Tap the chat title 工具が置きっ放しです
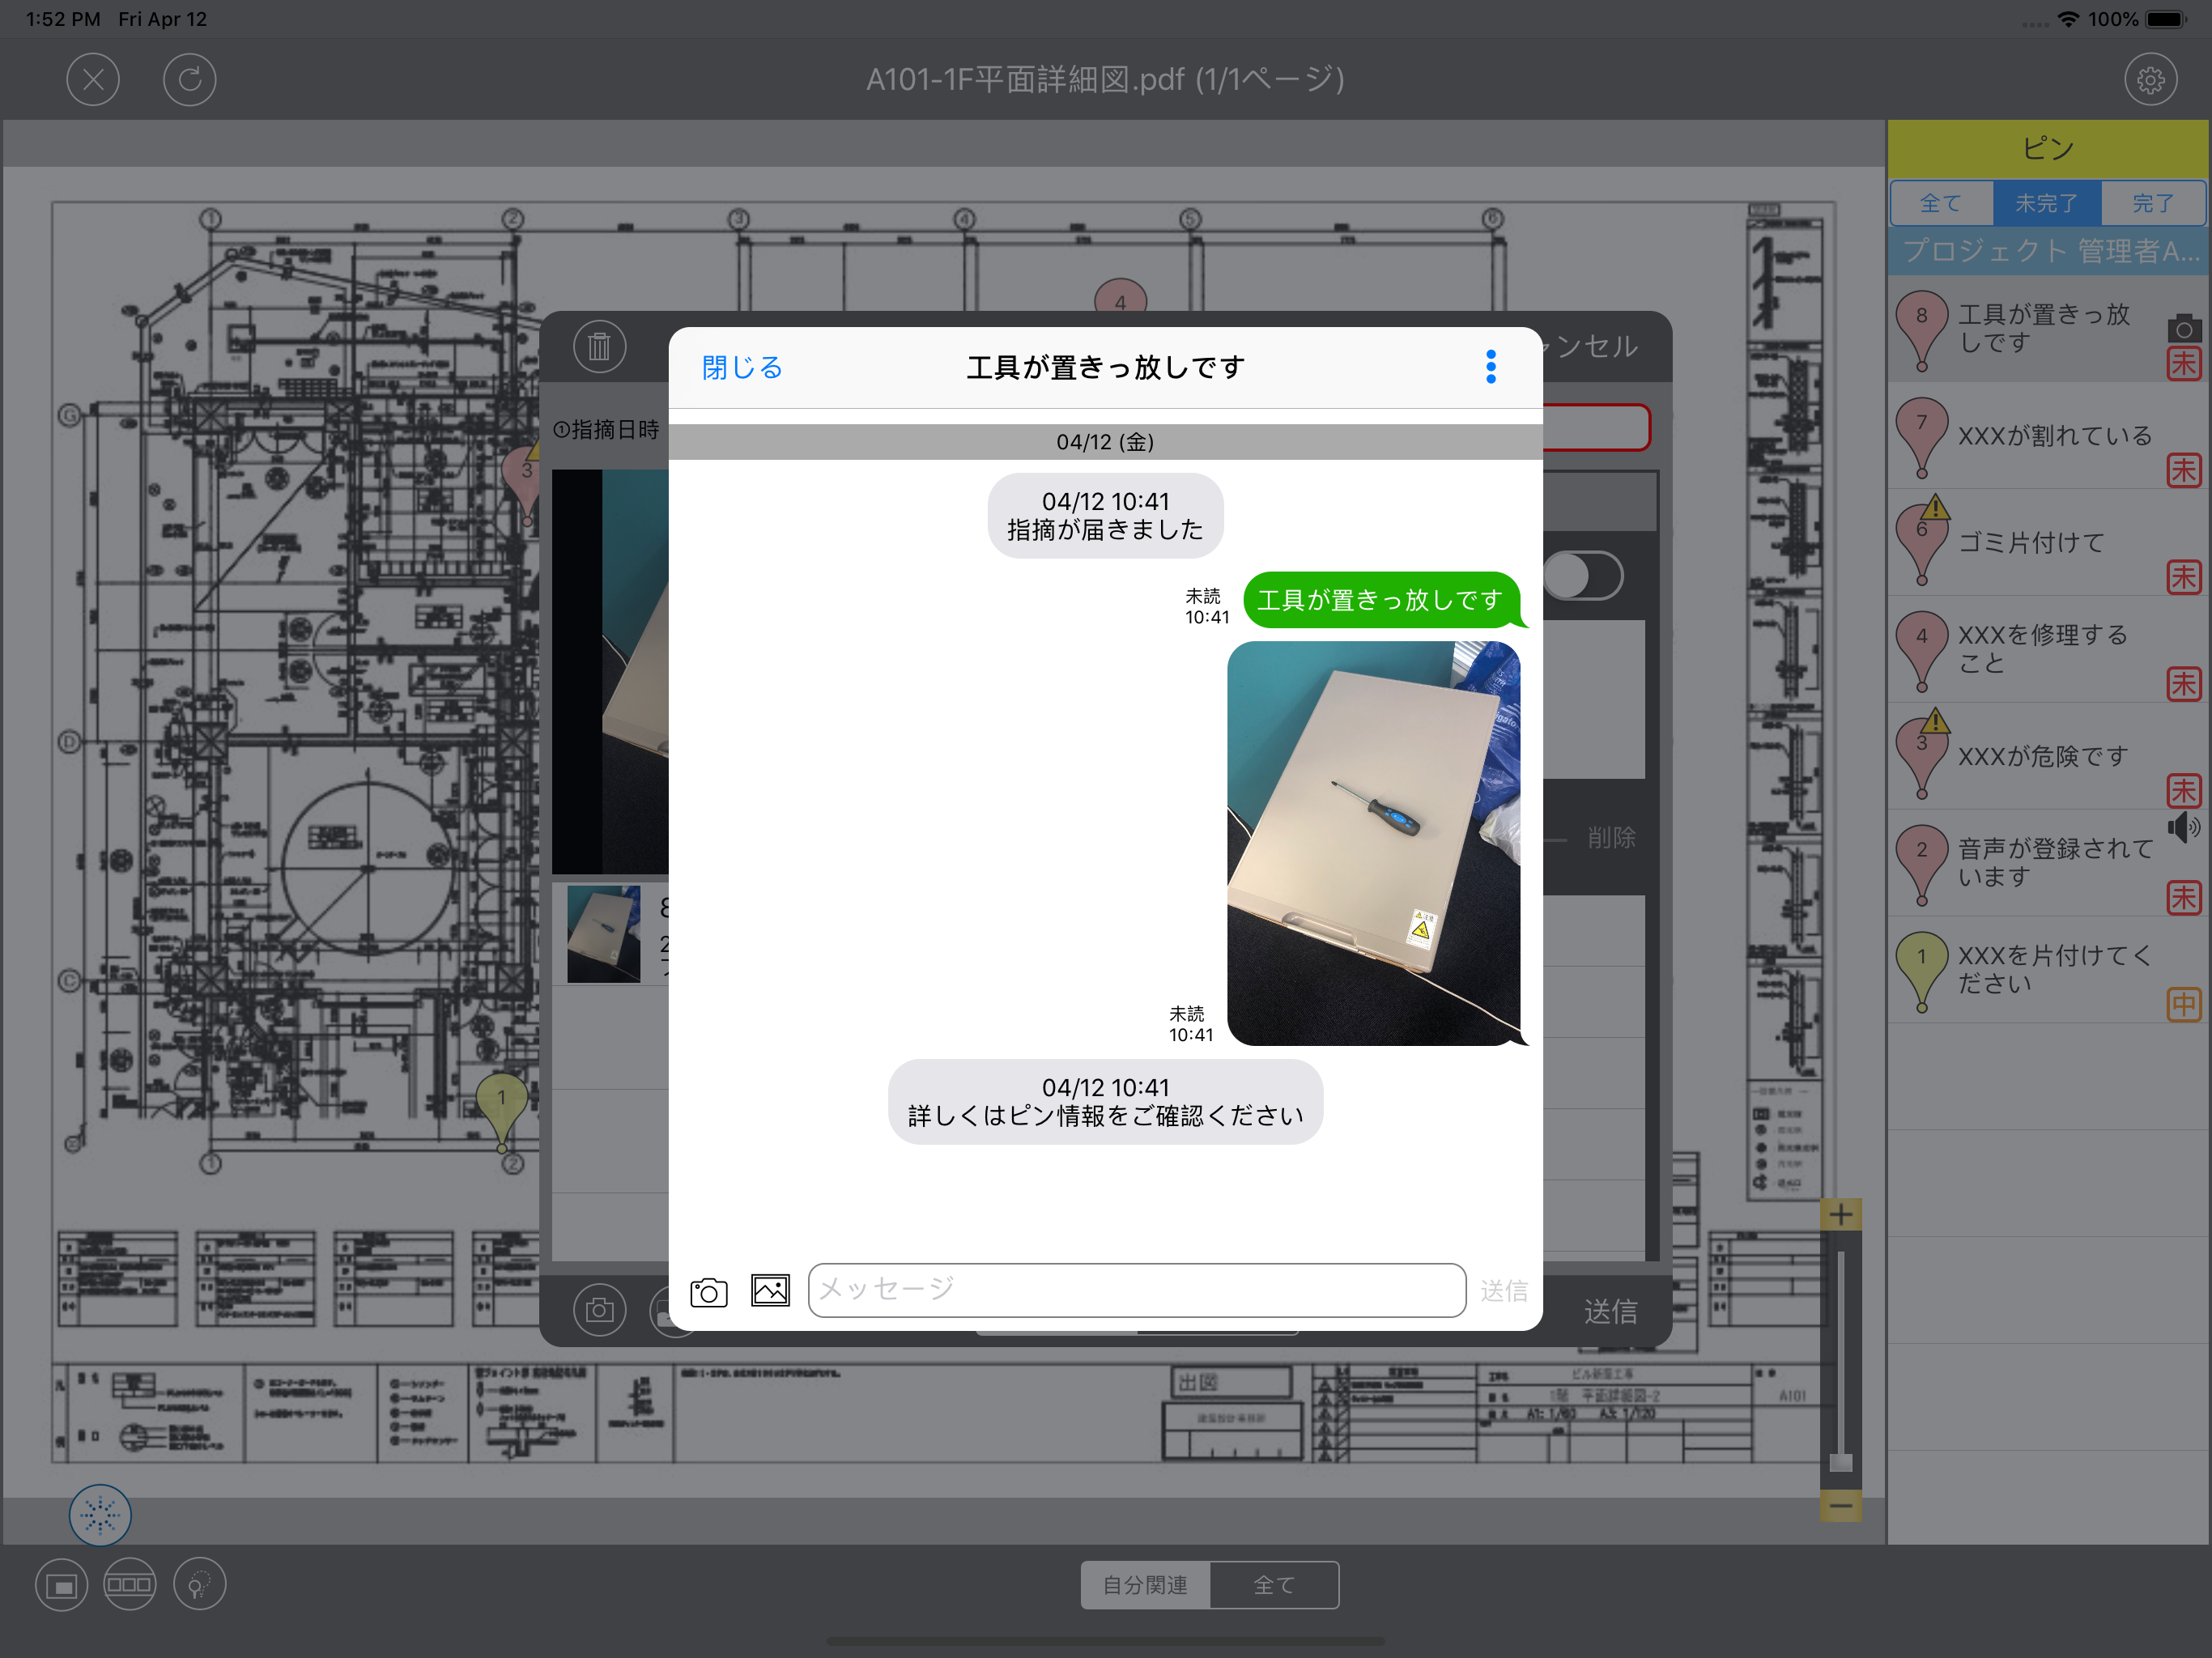The width and height of the screenshot is (2212, 1658). click(1105, 367)
